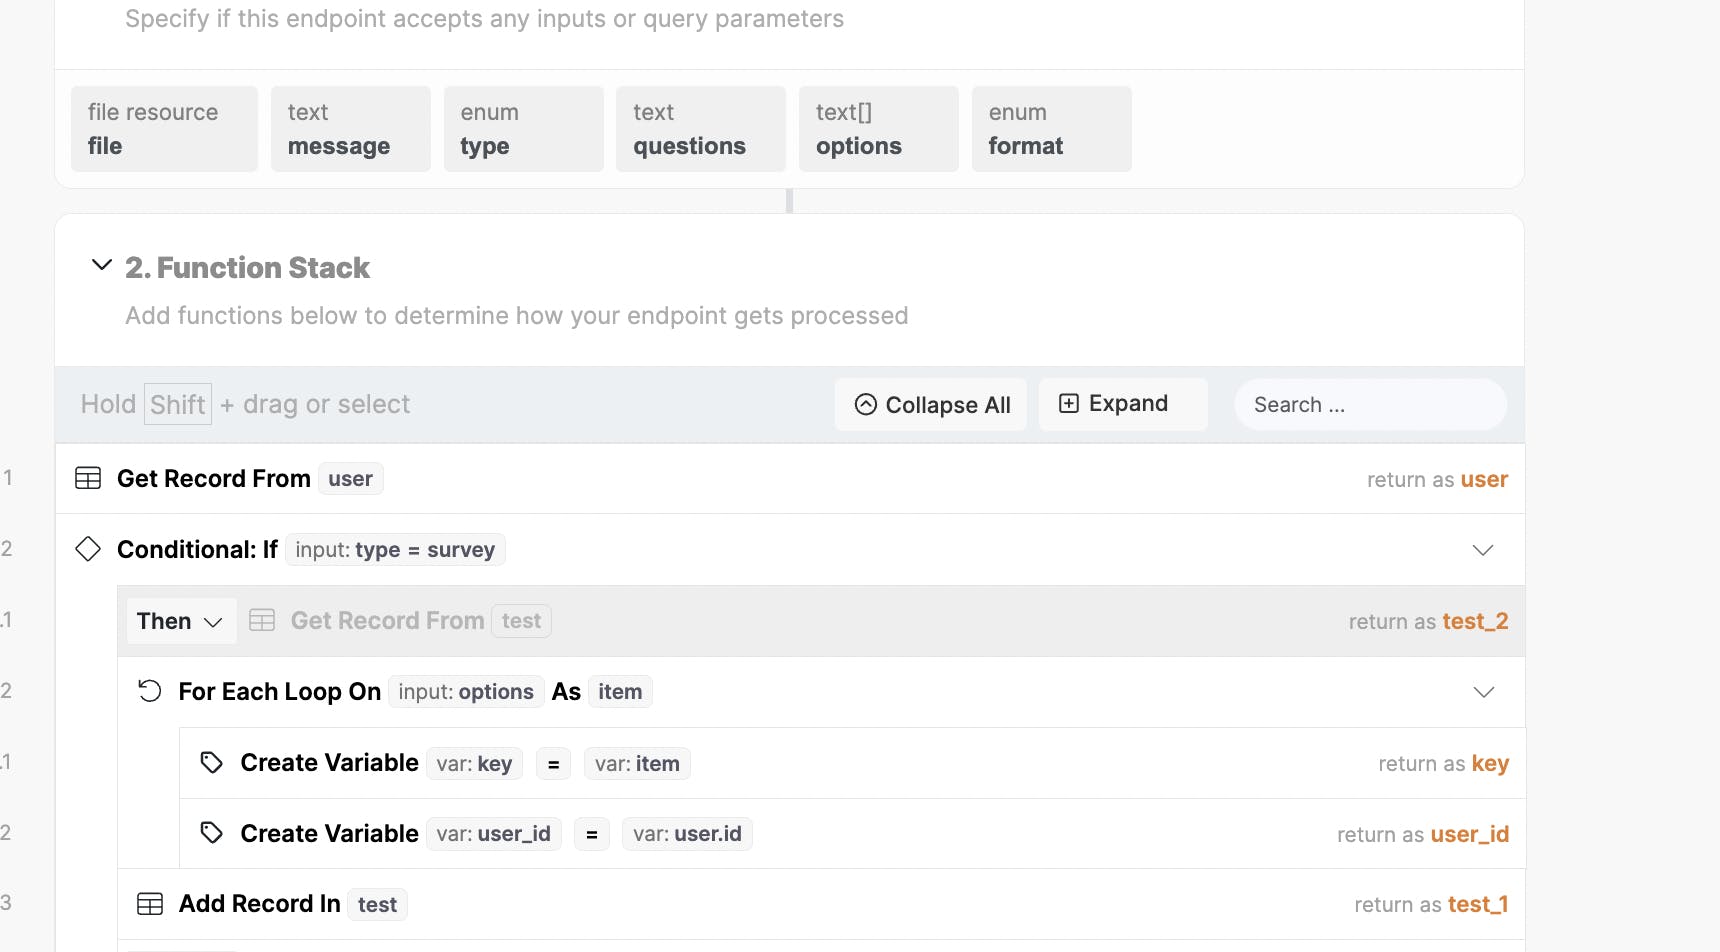Viewport: 1720px width, 952px height.
Task: Click the tag icon for Create Variable user_id
Action: (211, 833)
